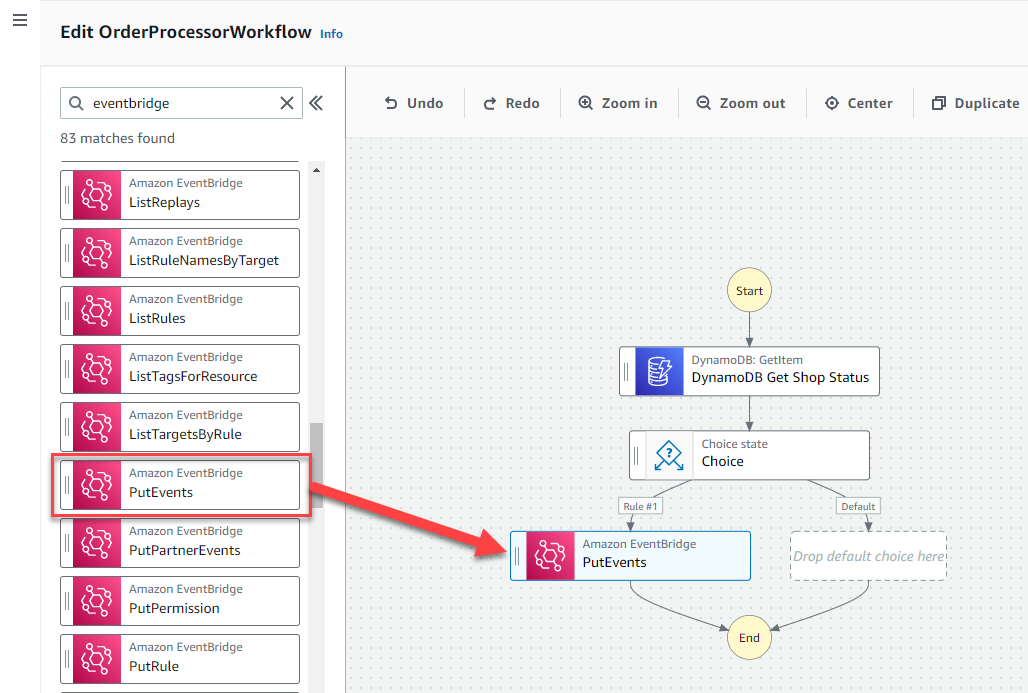The height and width of the screenshot is (693, 1028).
Task: Clear the eventbridge search text
Action: tap(287, 103)
